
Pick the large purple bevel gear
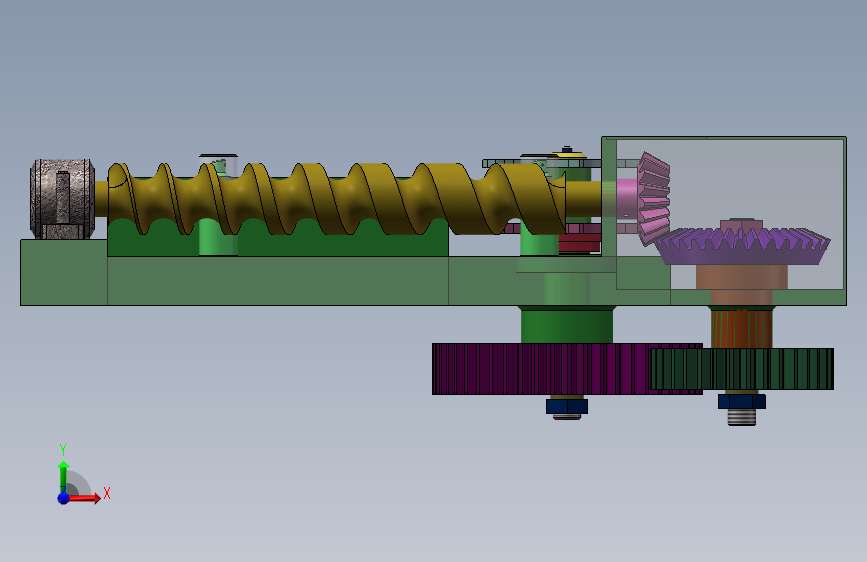tap(743, 246)
